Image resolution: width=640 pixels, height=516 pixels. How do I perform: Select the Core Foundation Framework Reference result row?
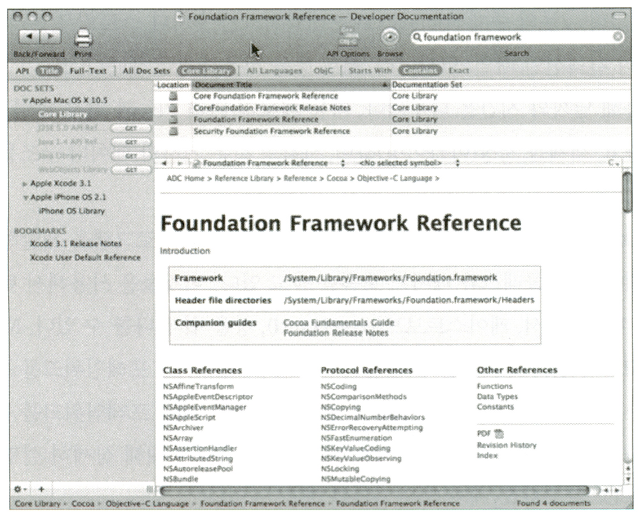click(x=392, y=96)
